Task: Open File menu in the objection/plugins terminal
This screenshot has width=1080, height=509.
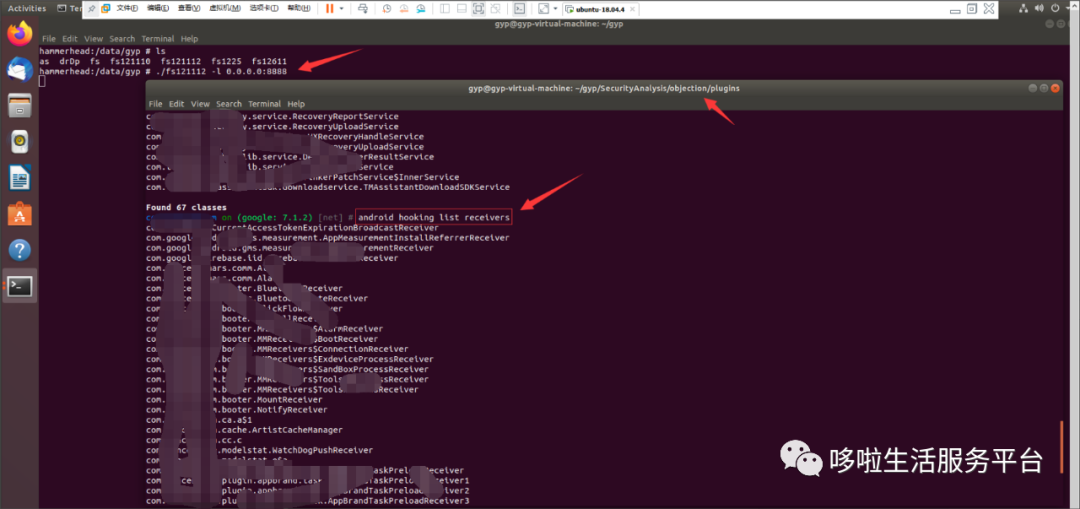Action: [155, 104]
